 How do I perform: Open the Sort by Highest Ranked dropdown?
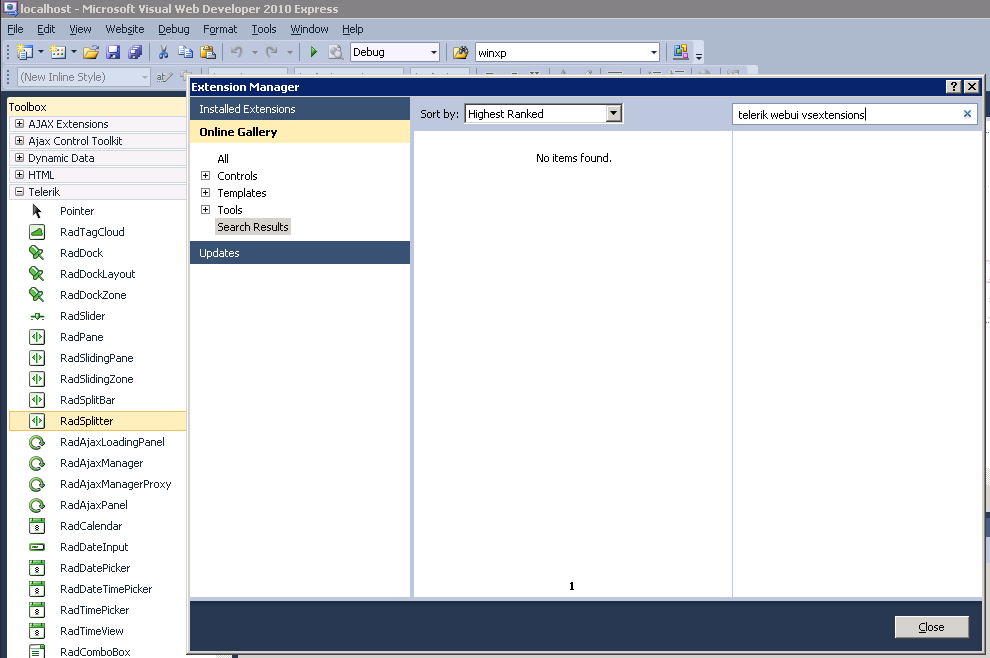tap(613, 114)
